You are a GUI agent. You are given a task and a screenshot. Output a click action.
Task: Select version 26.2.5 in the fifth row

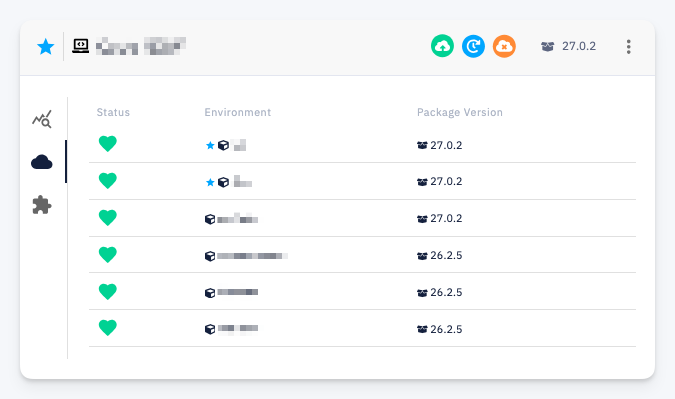click(446, 292)
